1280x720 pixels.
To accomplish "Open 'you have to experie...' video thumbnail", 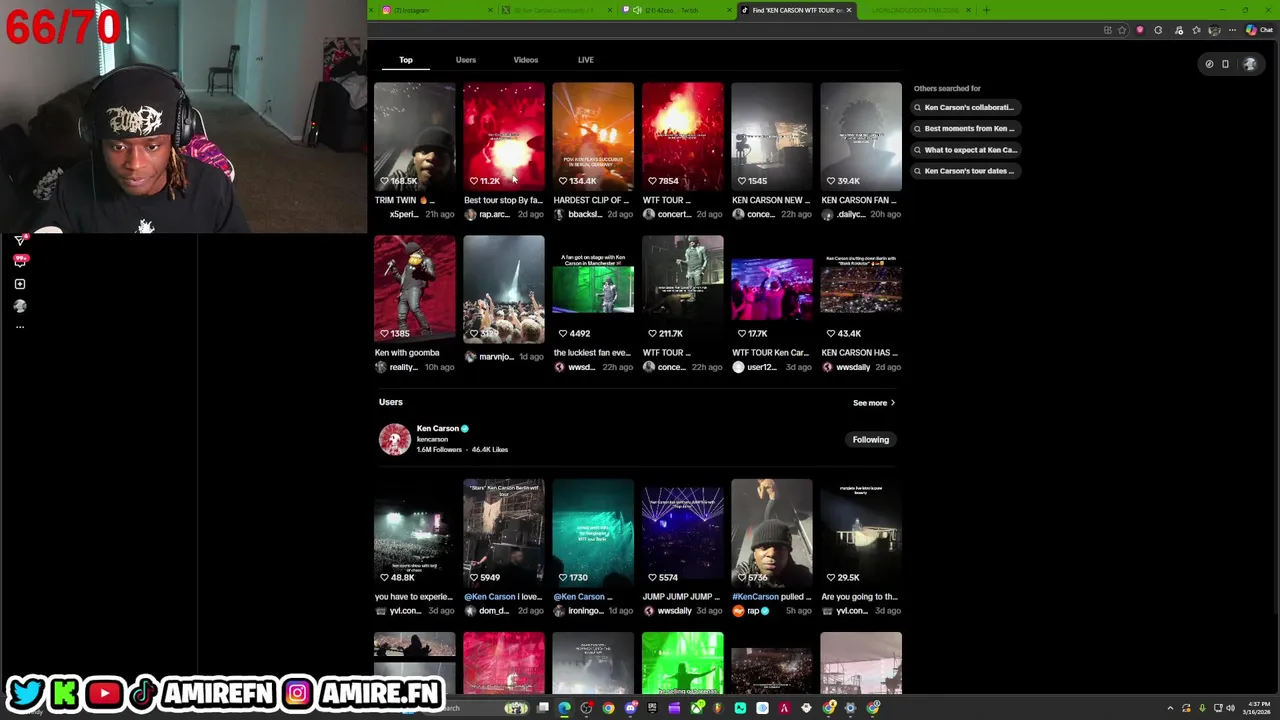I will [415, 533].
